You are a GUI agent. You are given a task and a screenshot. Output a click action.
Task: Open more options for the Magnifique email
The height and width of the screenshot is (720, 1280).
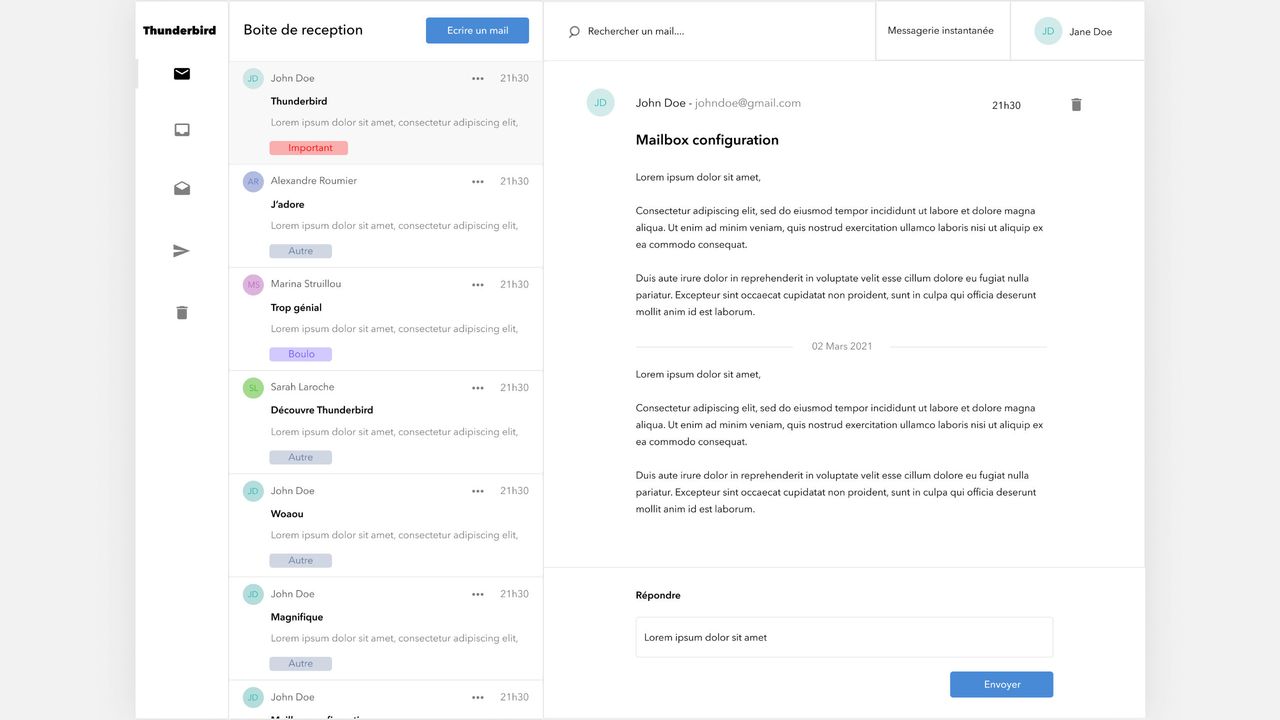478,594
